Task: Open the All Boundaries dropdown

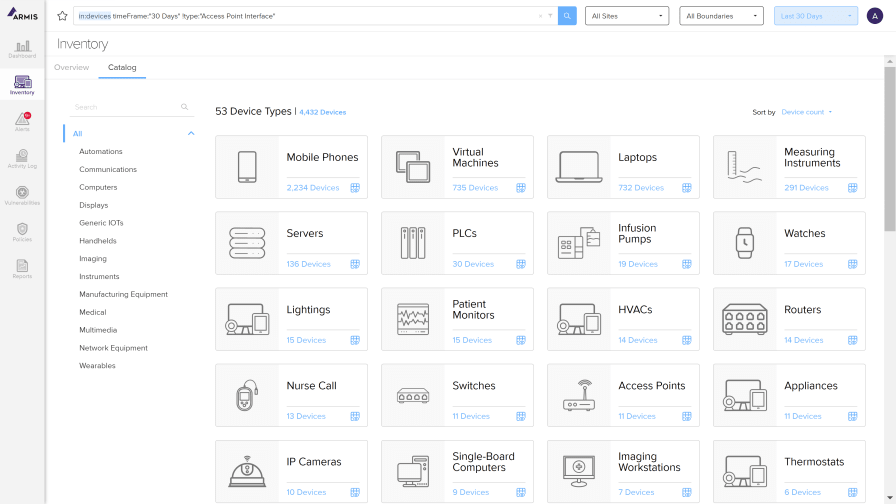Action: 721,16
